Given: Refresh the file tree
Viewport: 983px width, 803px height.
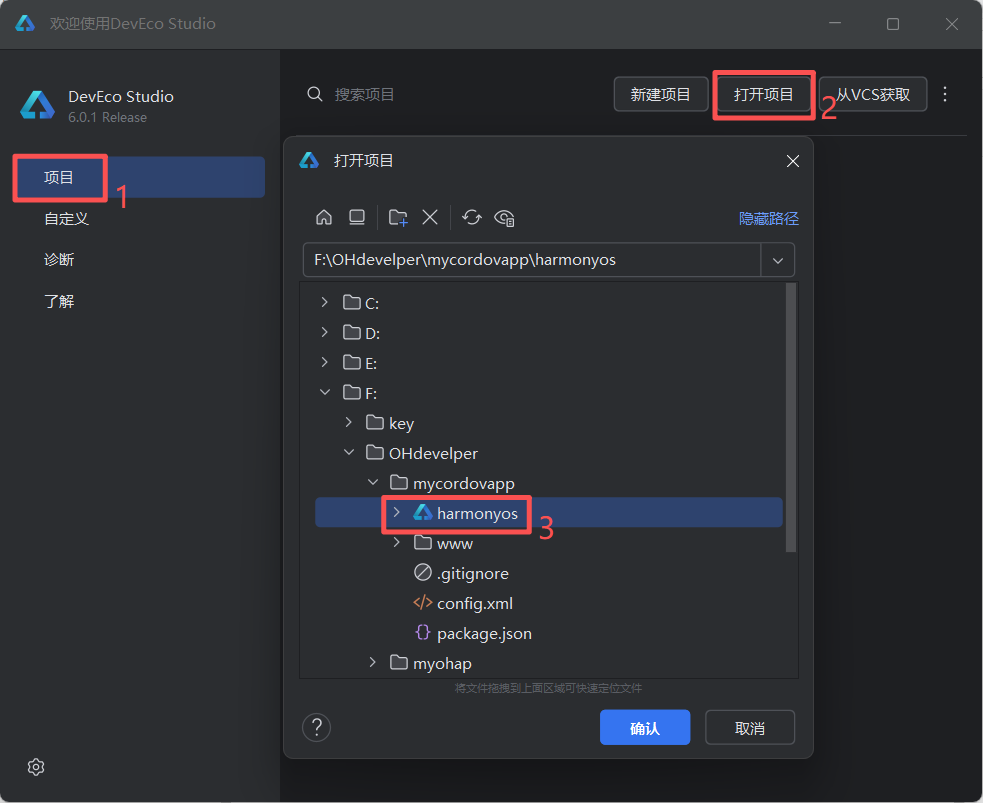Looking at the screenshot, I should [x=471, y=218].
